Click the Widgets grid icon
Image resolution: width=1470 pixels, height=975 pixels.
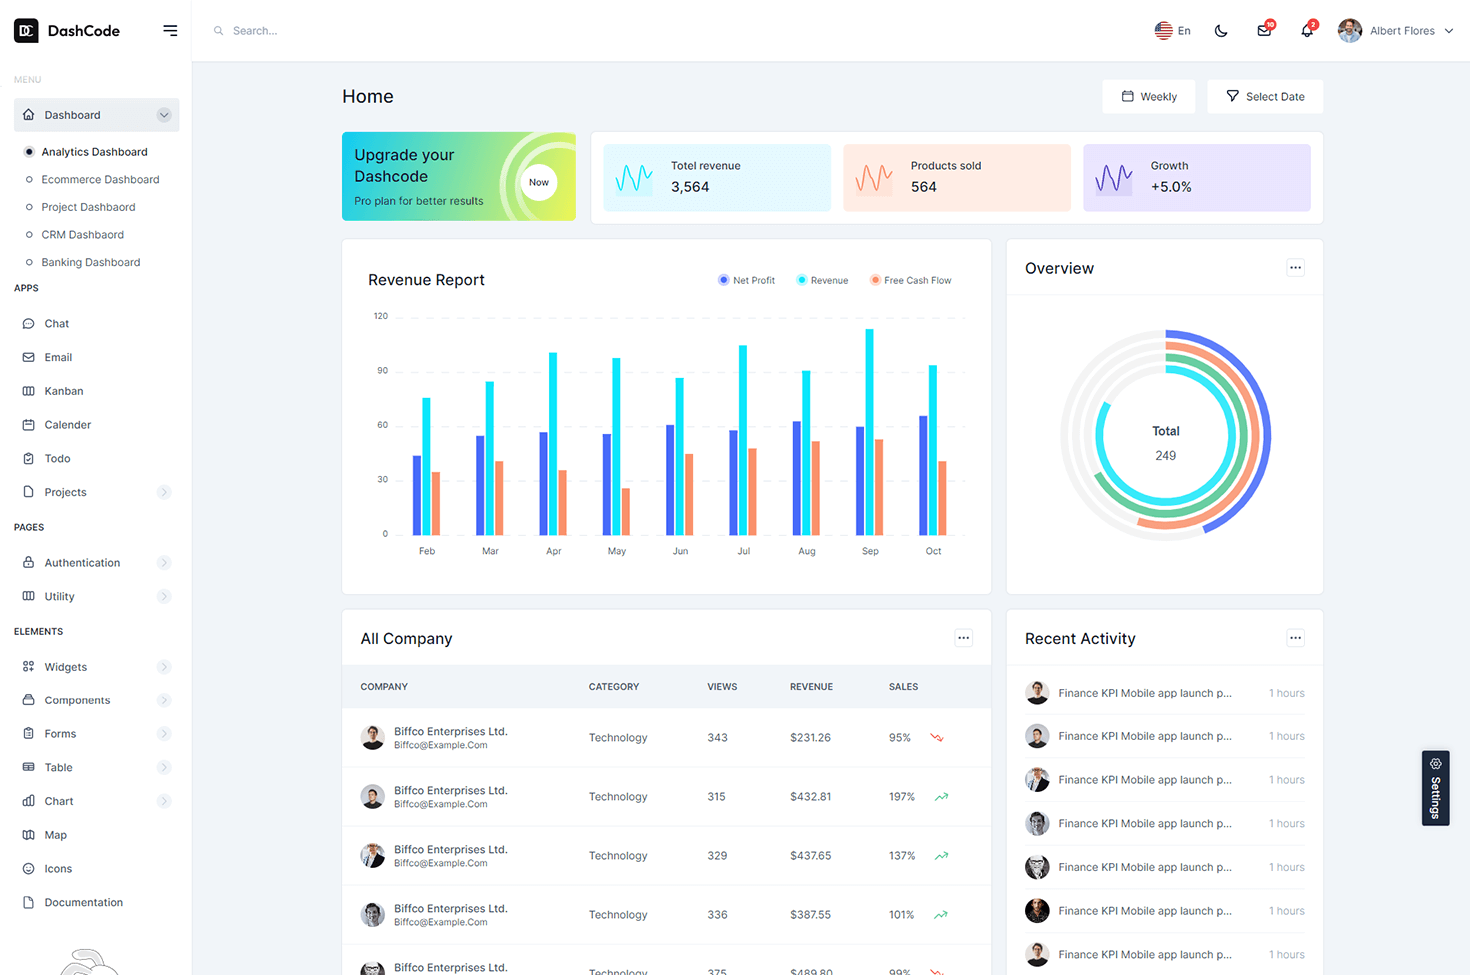[x=28, y=666]
